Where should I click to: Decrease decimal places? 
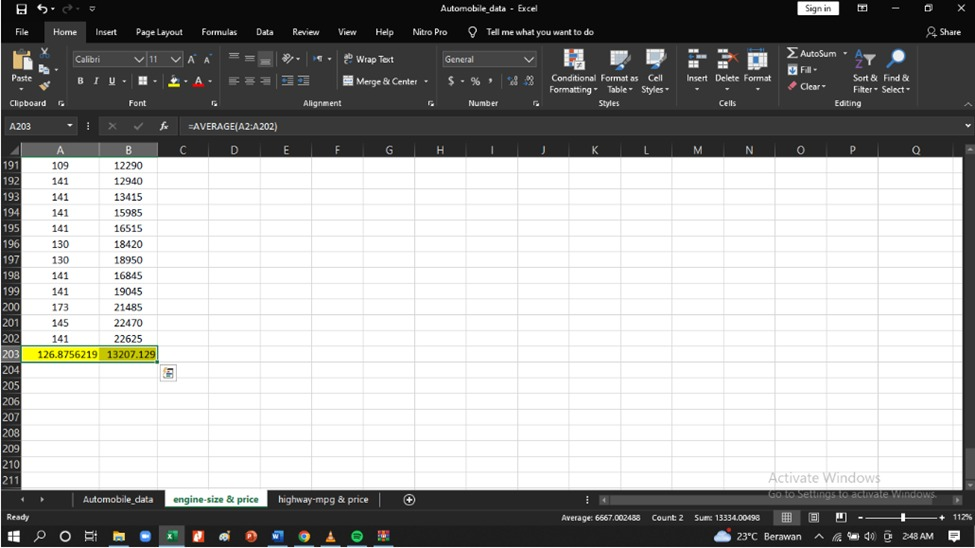point(529,81)
